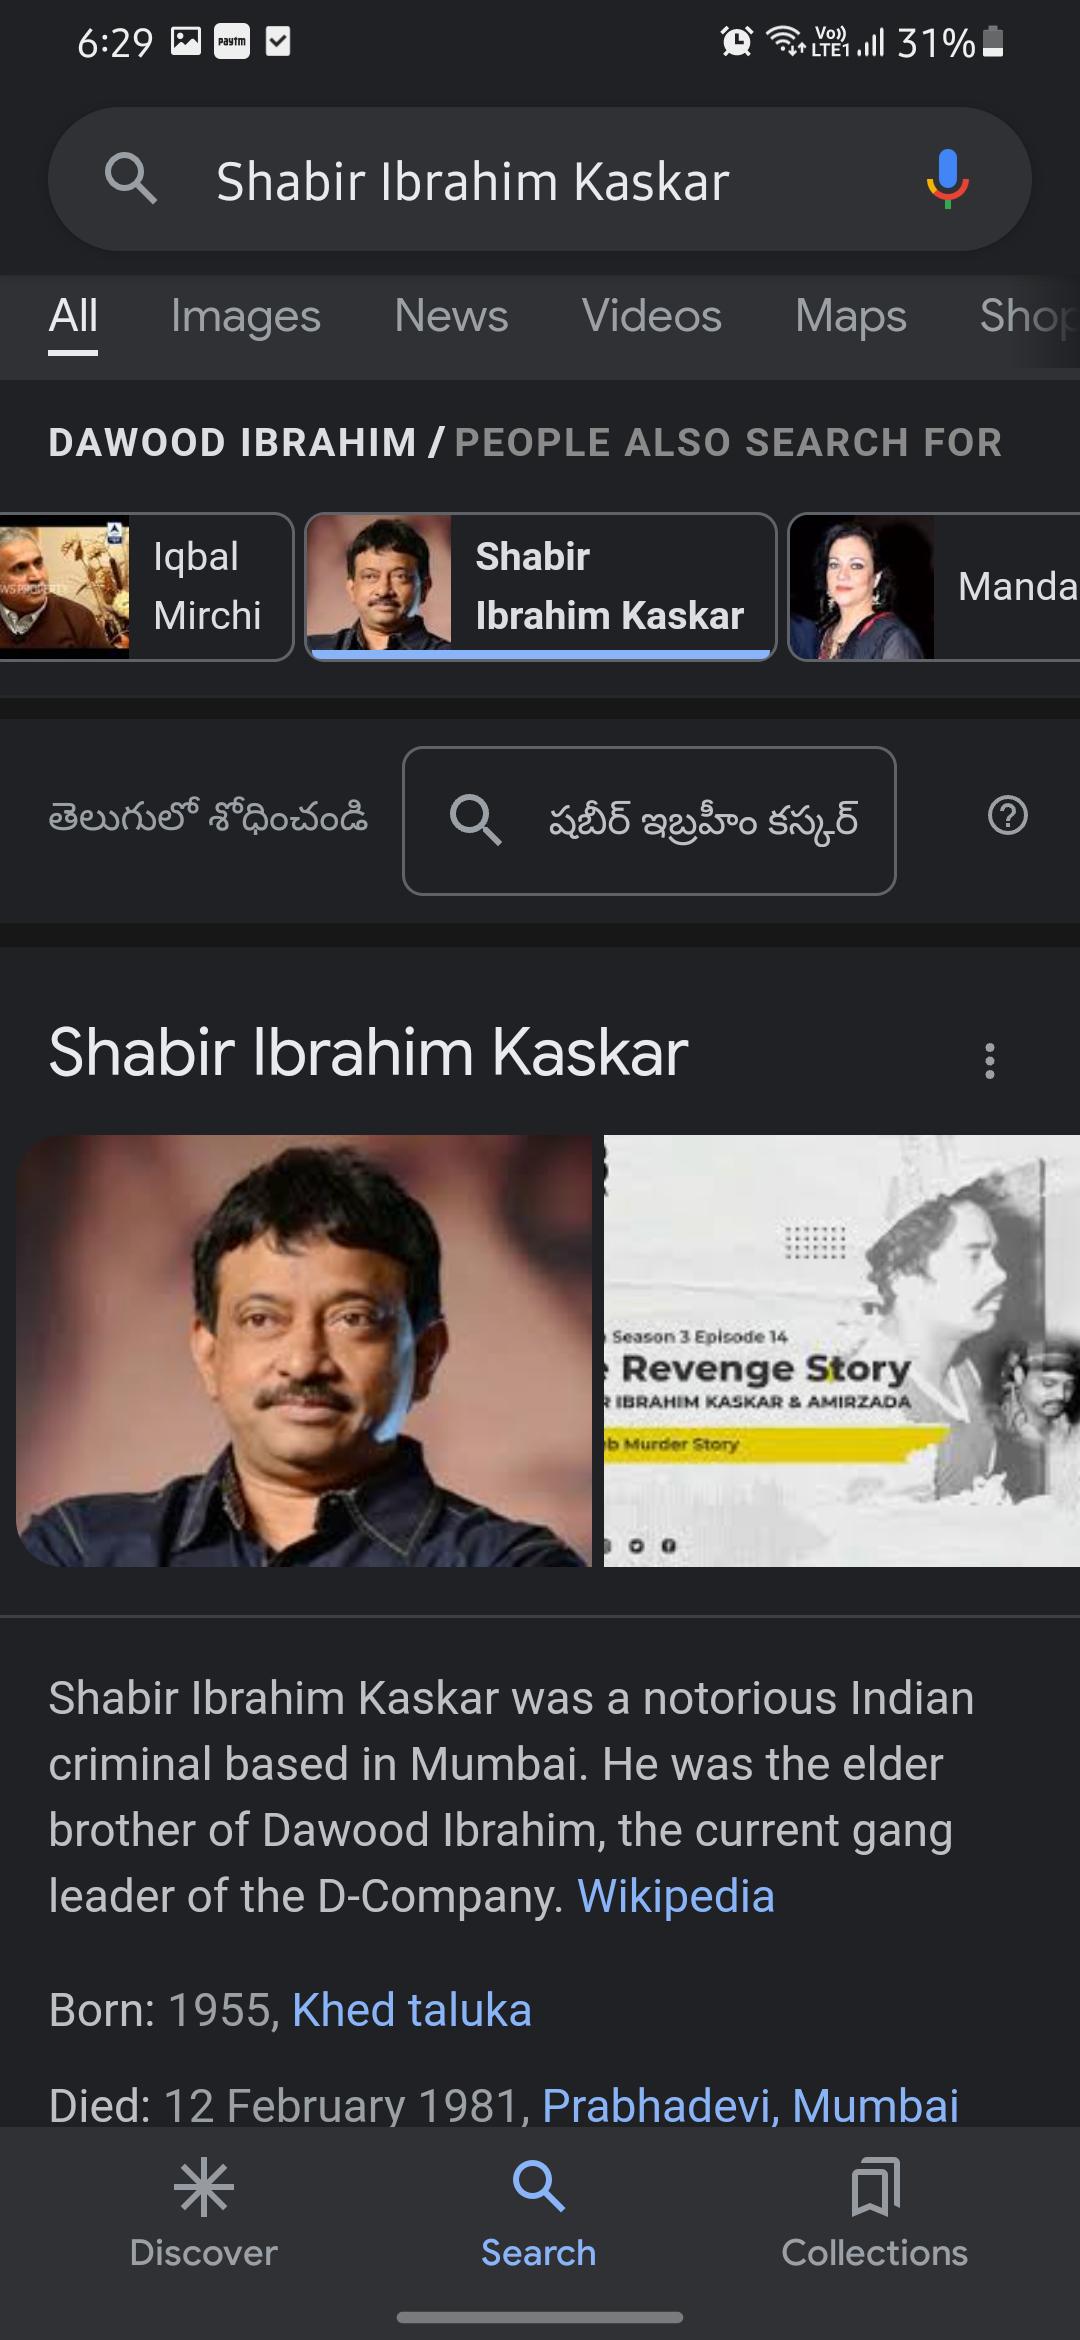Open the Wikipedia link

click(676, 1896)
